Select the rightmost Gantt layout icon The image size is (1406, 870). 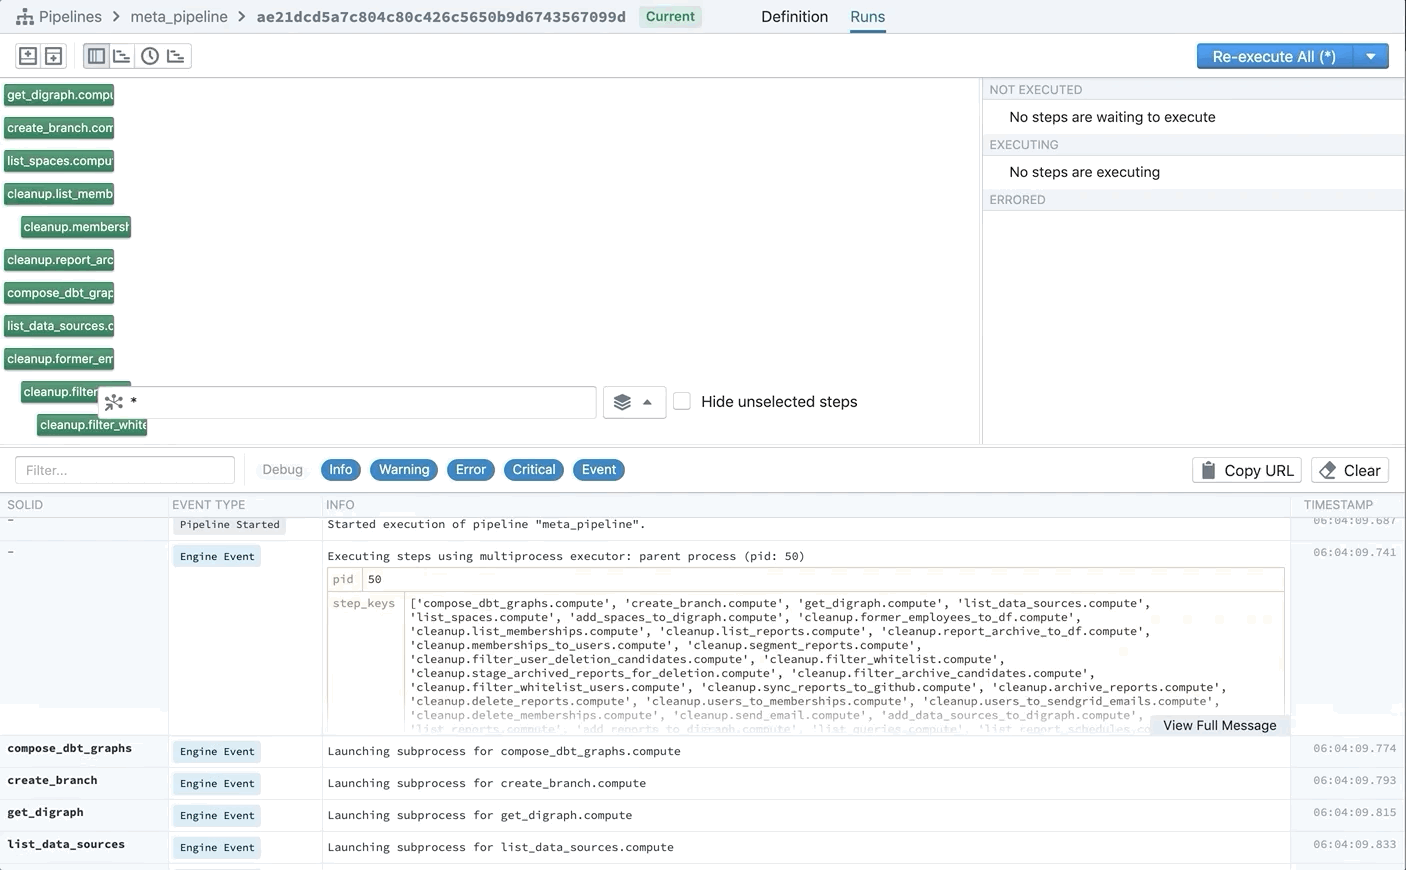(x=176, y=56)
